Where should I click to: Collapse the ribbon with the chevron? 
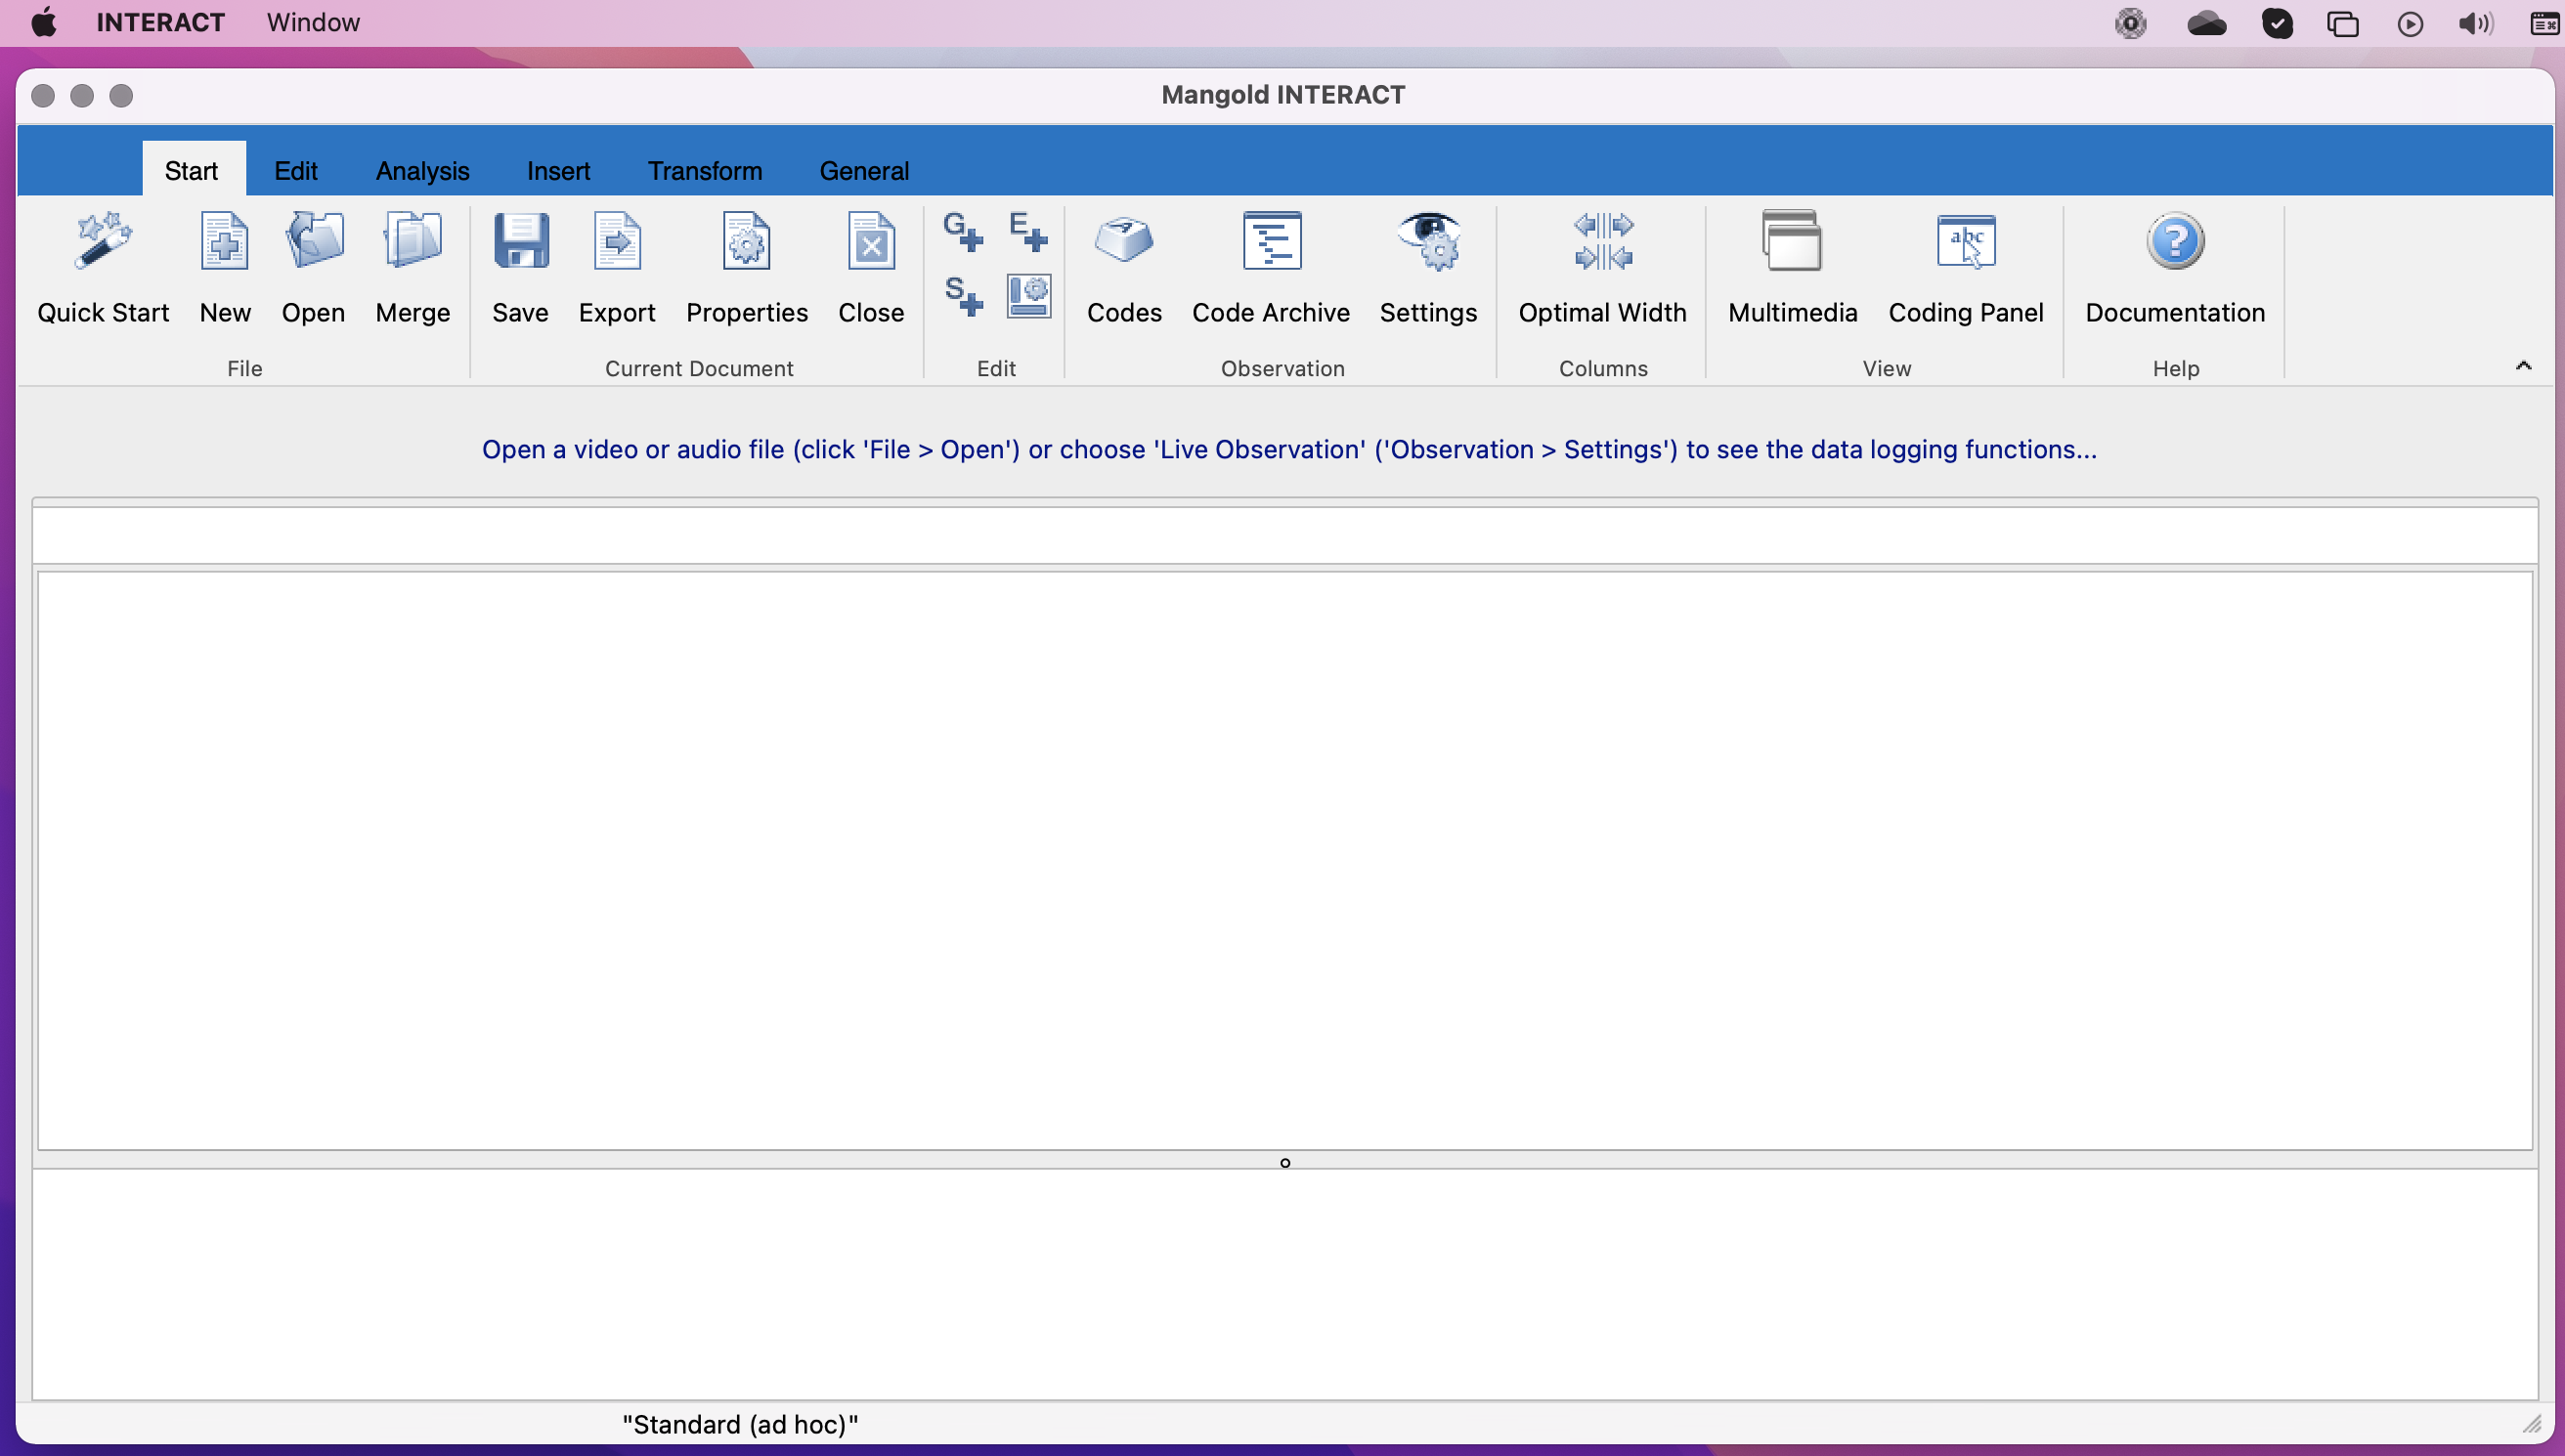pos(2523,366)
